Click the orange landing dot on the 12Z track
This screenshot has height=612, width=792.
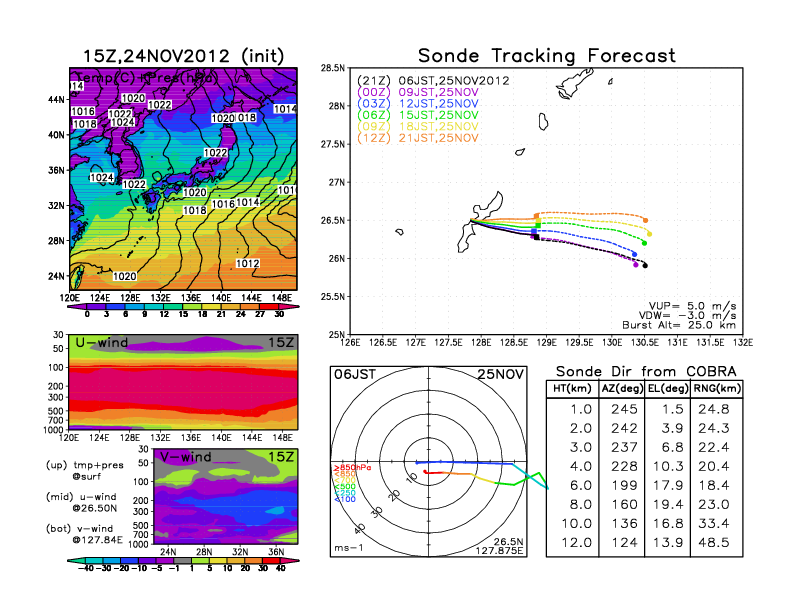646,220
